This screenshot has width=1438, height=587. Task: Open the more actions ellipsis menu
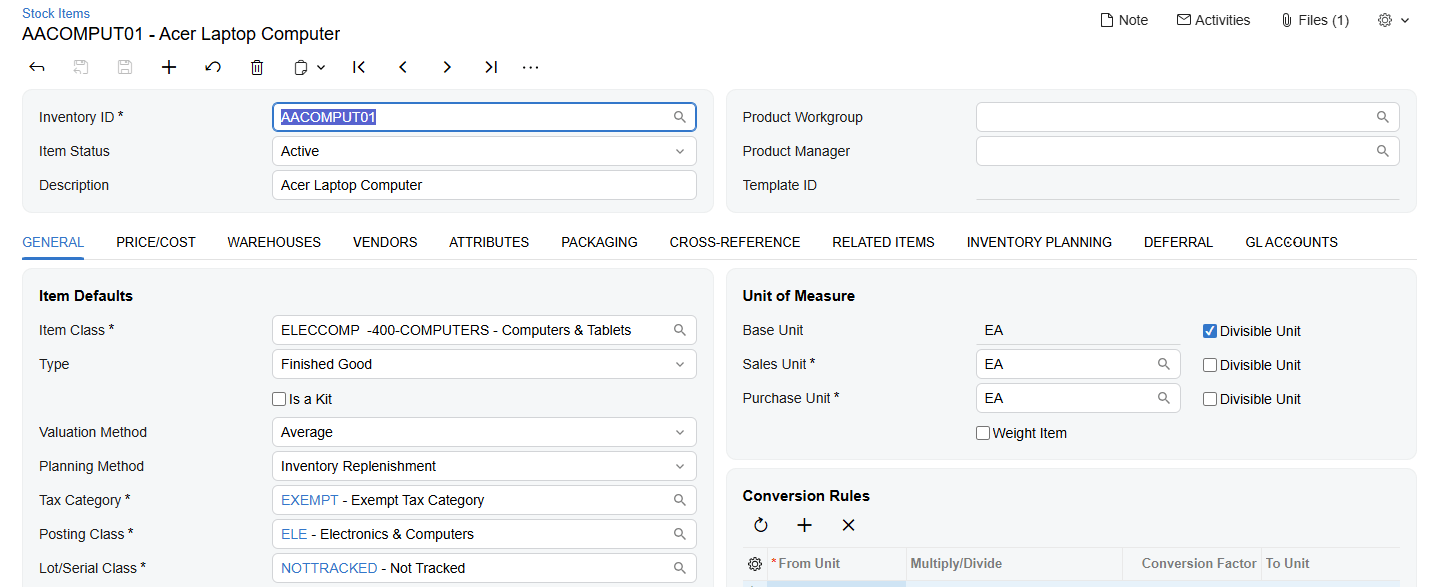pyautogui.click(x=531, y=67)
